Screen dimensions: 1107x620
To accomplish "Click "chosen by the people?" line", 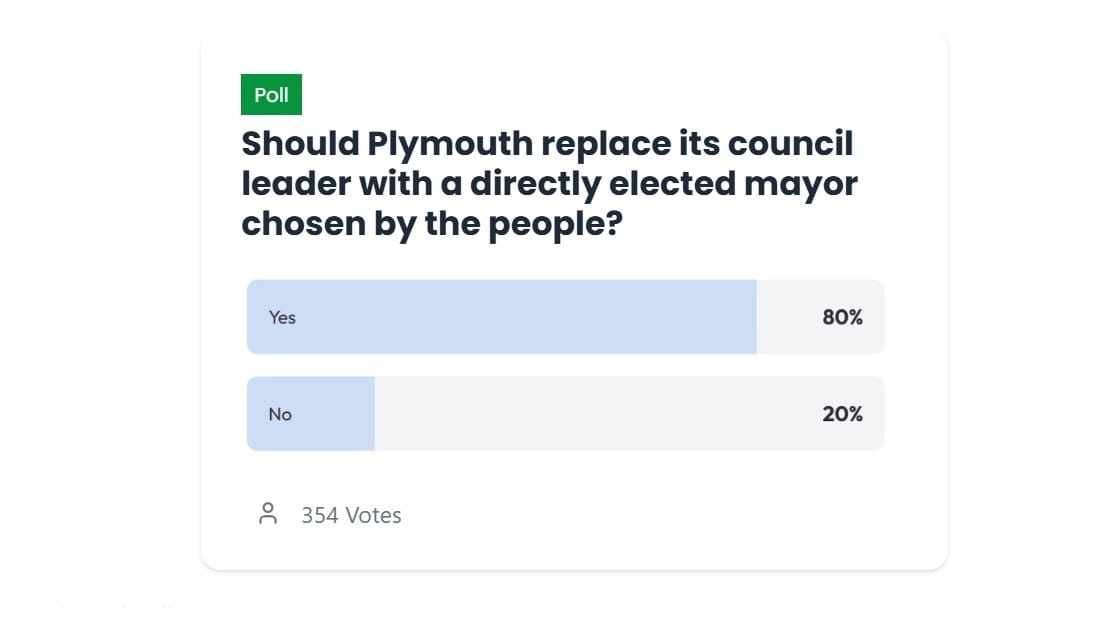I will pos(432,224).
